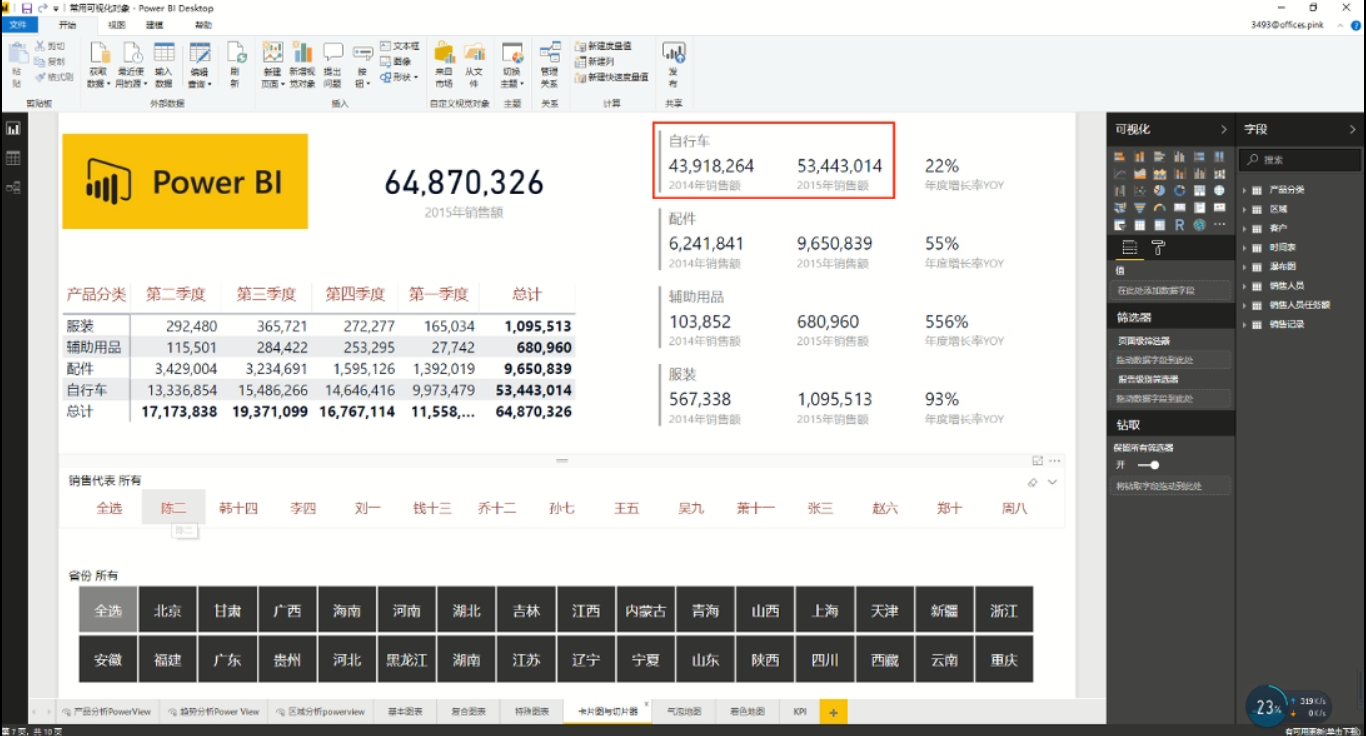The width and height of the screenshot is (1366, 736).
Task: Add a new page with plus button
Action: (834, 712)
